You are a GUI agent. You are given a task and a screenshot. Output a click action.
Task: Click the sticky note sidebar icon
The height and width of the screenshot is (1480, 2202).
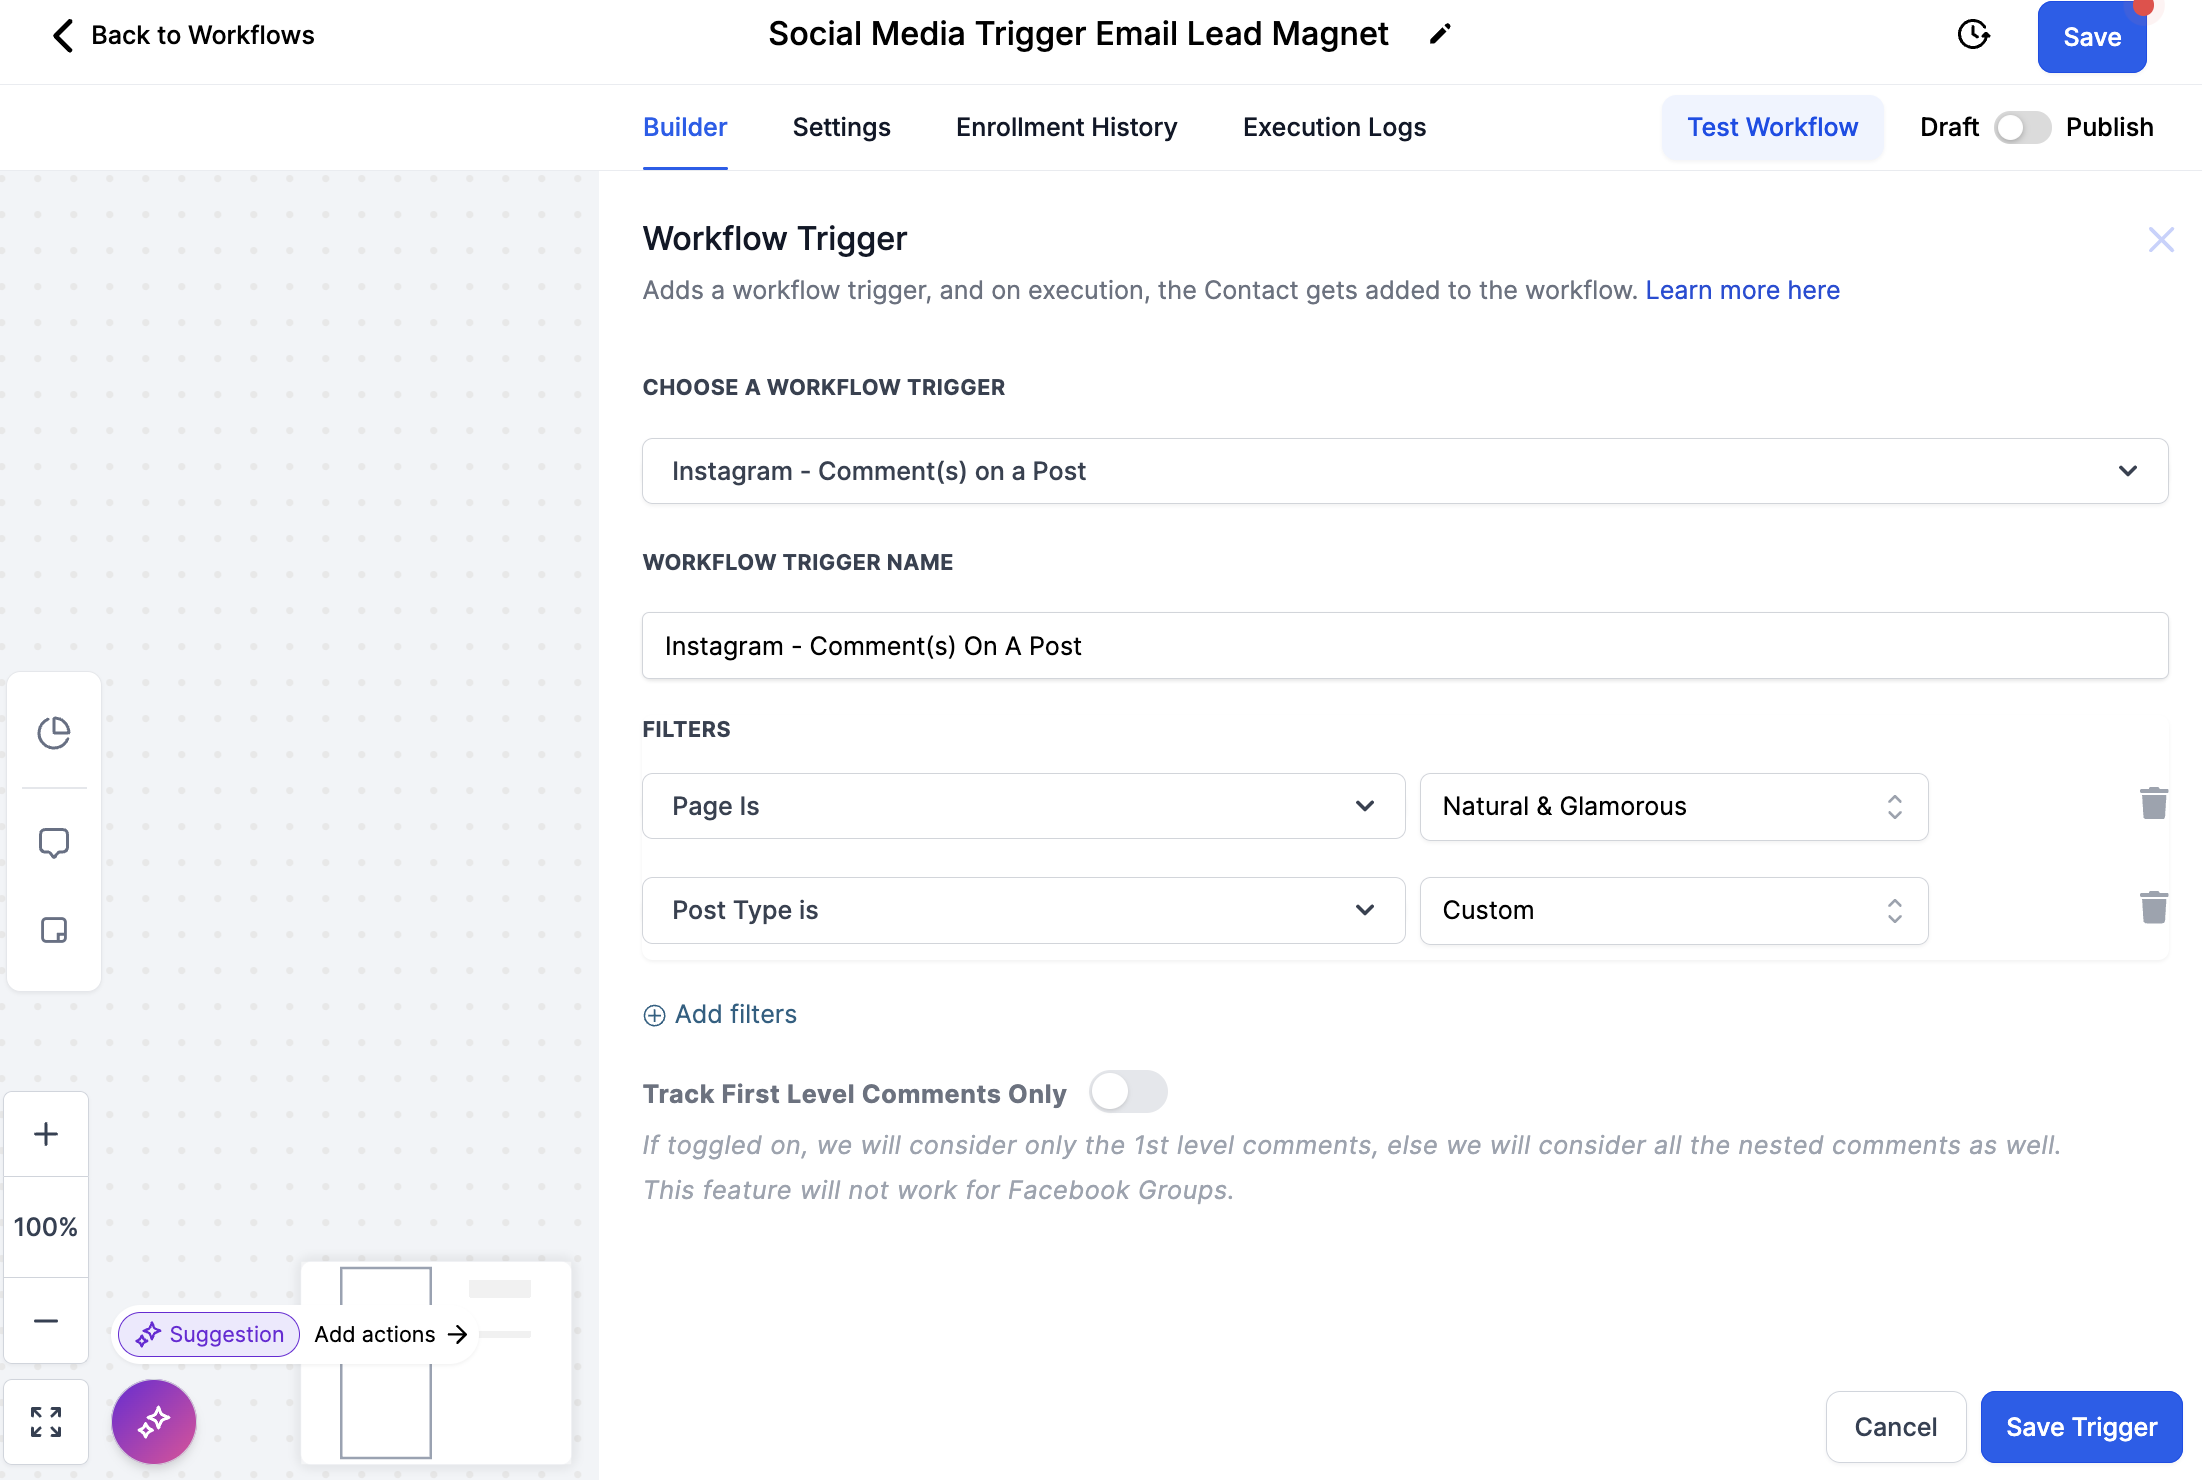54,930
